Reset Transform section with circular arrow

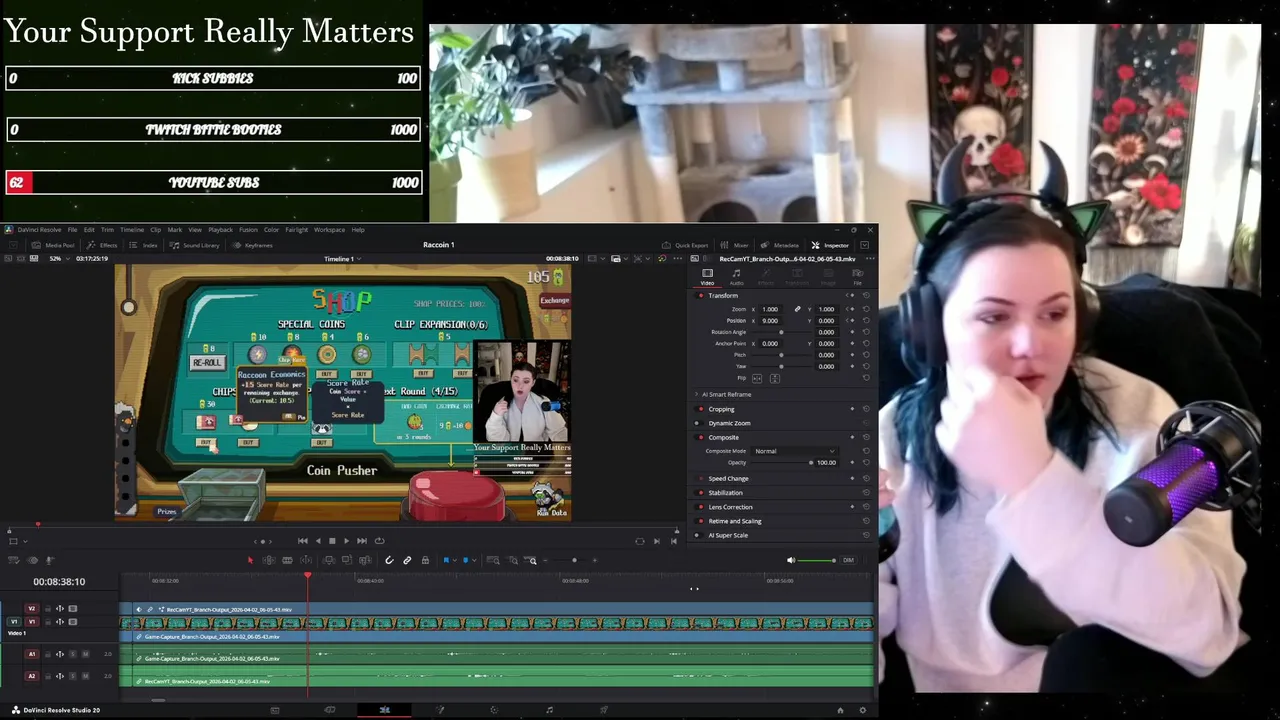(866, 295)
